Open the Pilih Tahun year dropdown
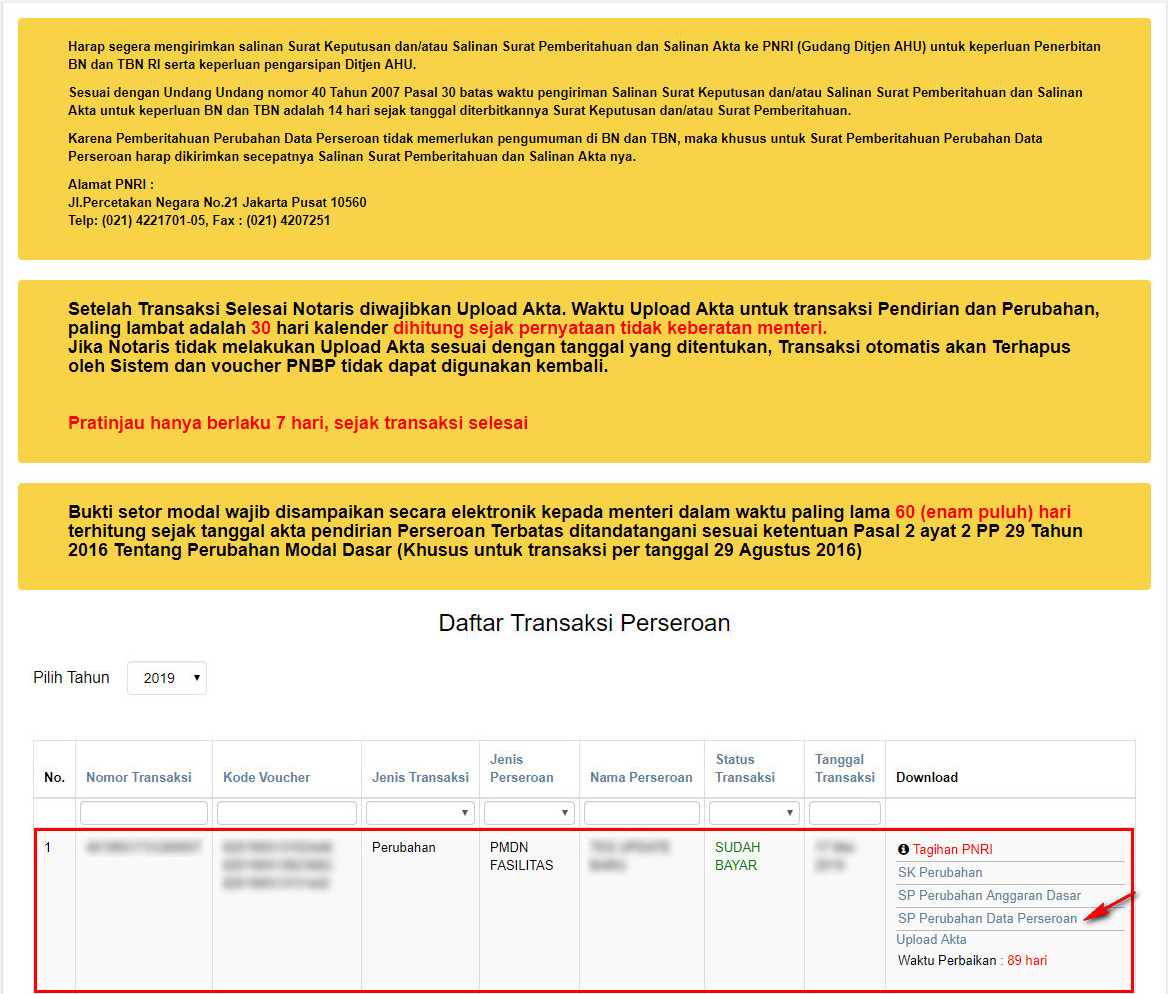 pyautogui.click(x=167, y=678)
